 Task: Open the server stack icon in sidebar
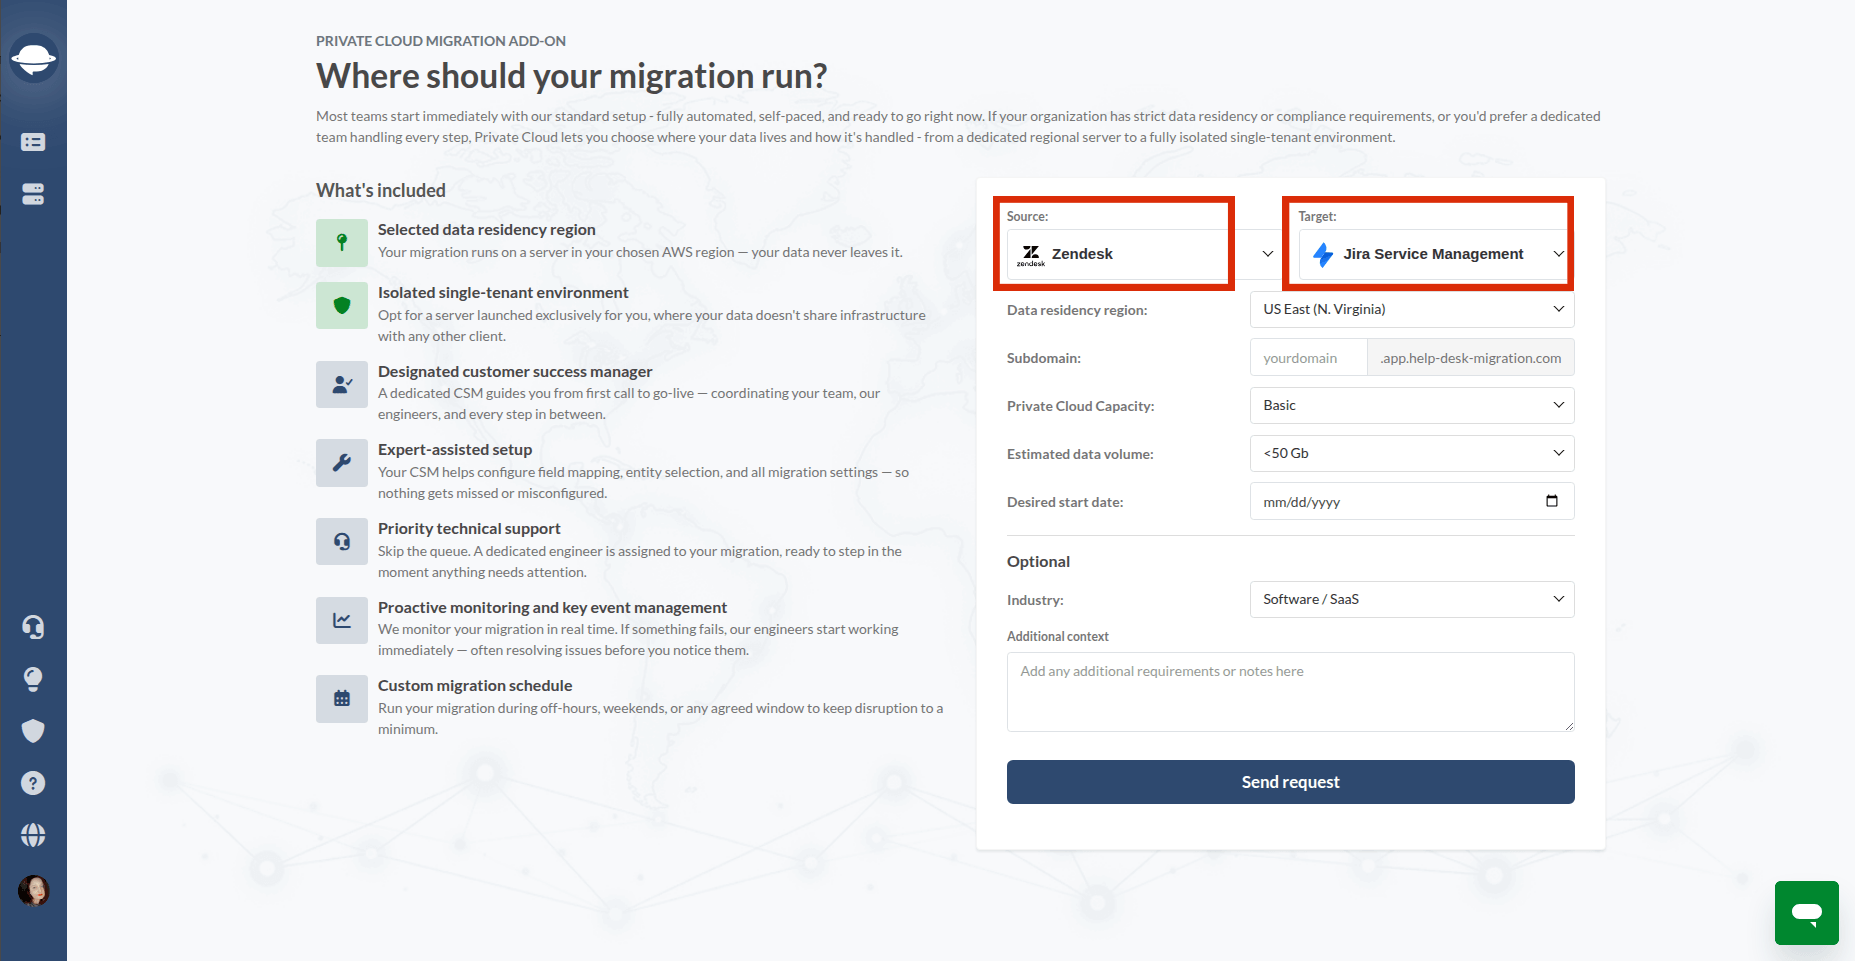[33, 194]
